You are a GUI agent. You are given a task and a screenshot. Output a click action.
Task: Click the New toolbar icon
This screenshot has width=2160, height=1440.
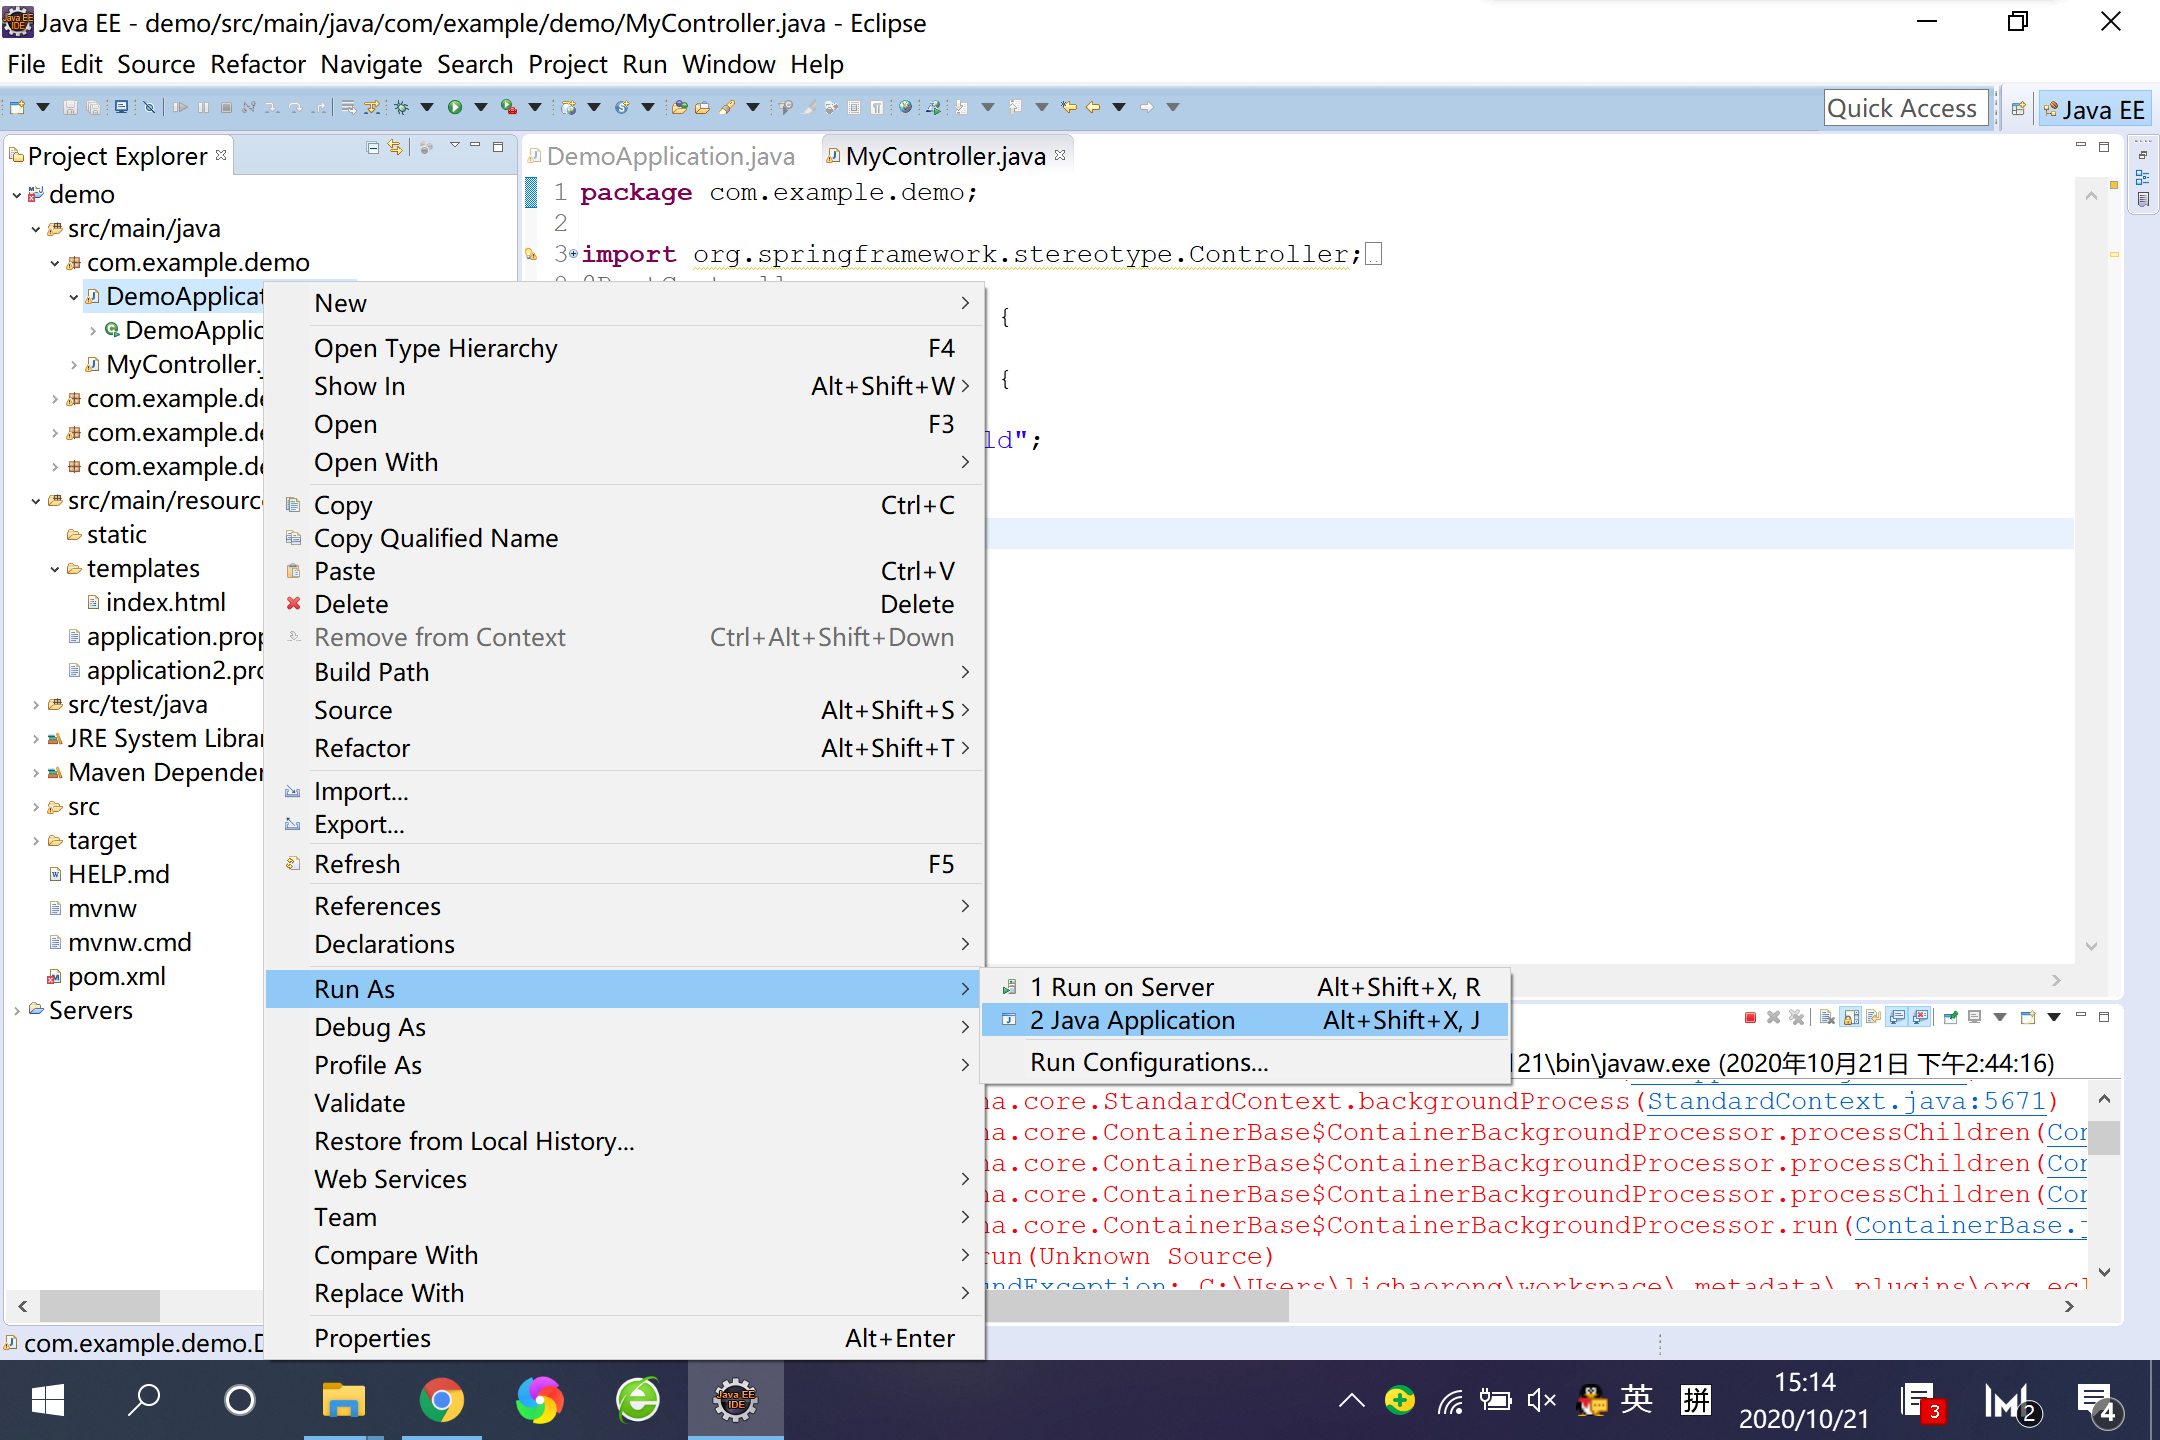[x=17, y=107]
